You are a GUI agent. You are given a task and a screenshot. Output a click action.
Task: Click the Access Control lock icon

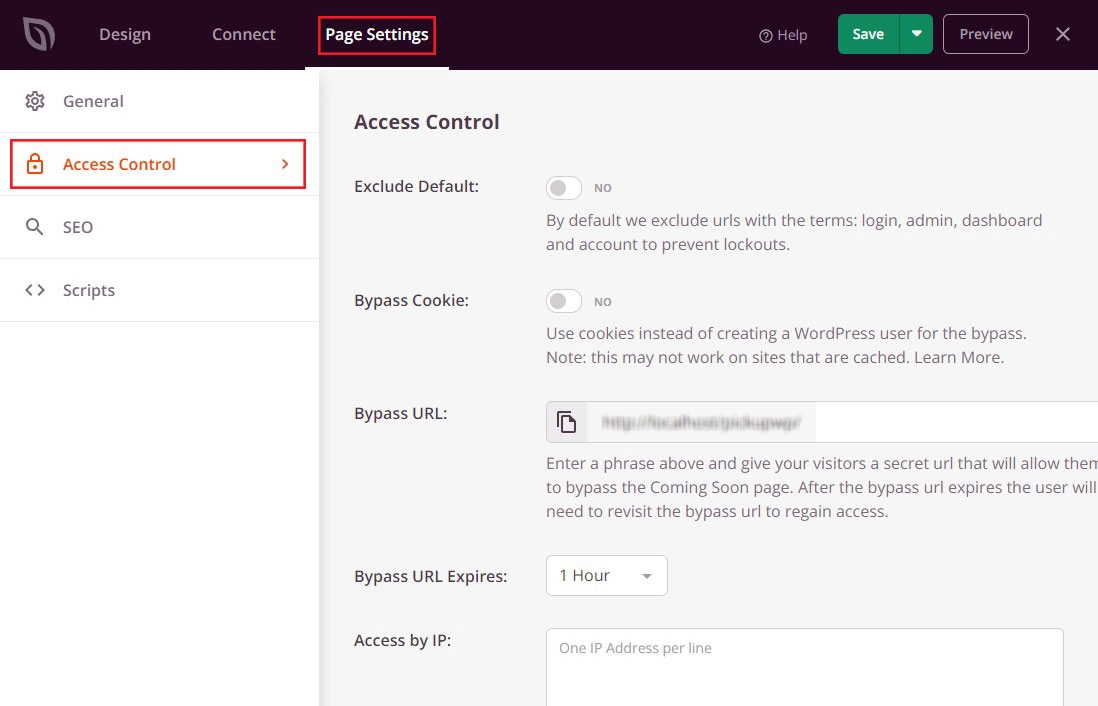coord(35,164)
